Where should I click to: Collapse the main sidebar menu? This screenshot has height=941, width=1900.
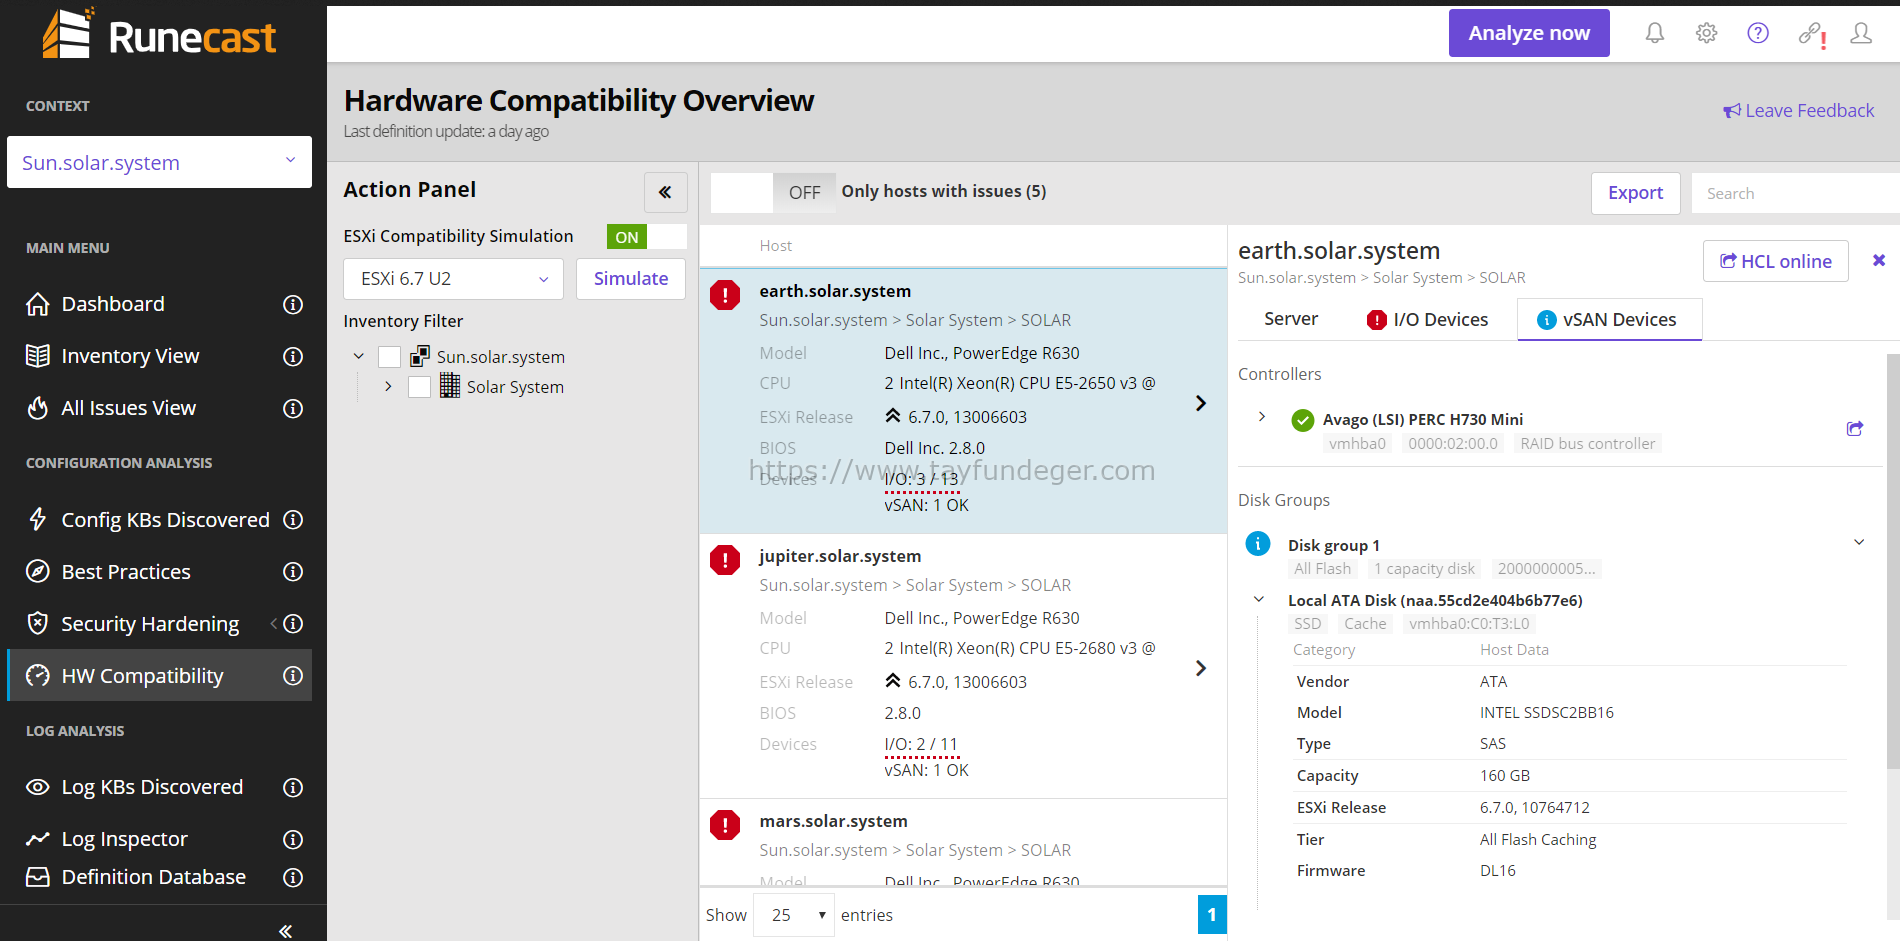285,931
